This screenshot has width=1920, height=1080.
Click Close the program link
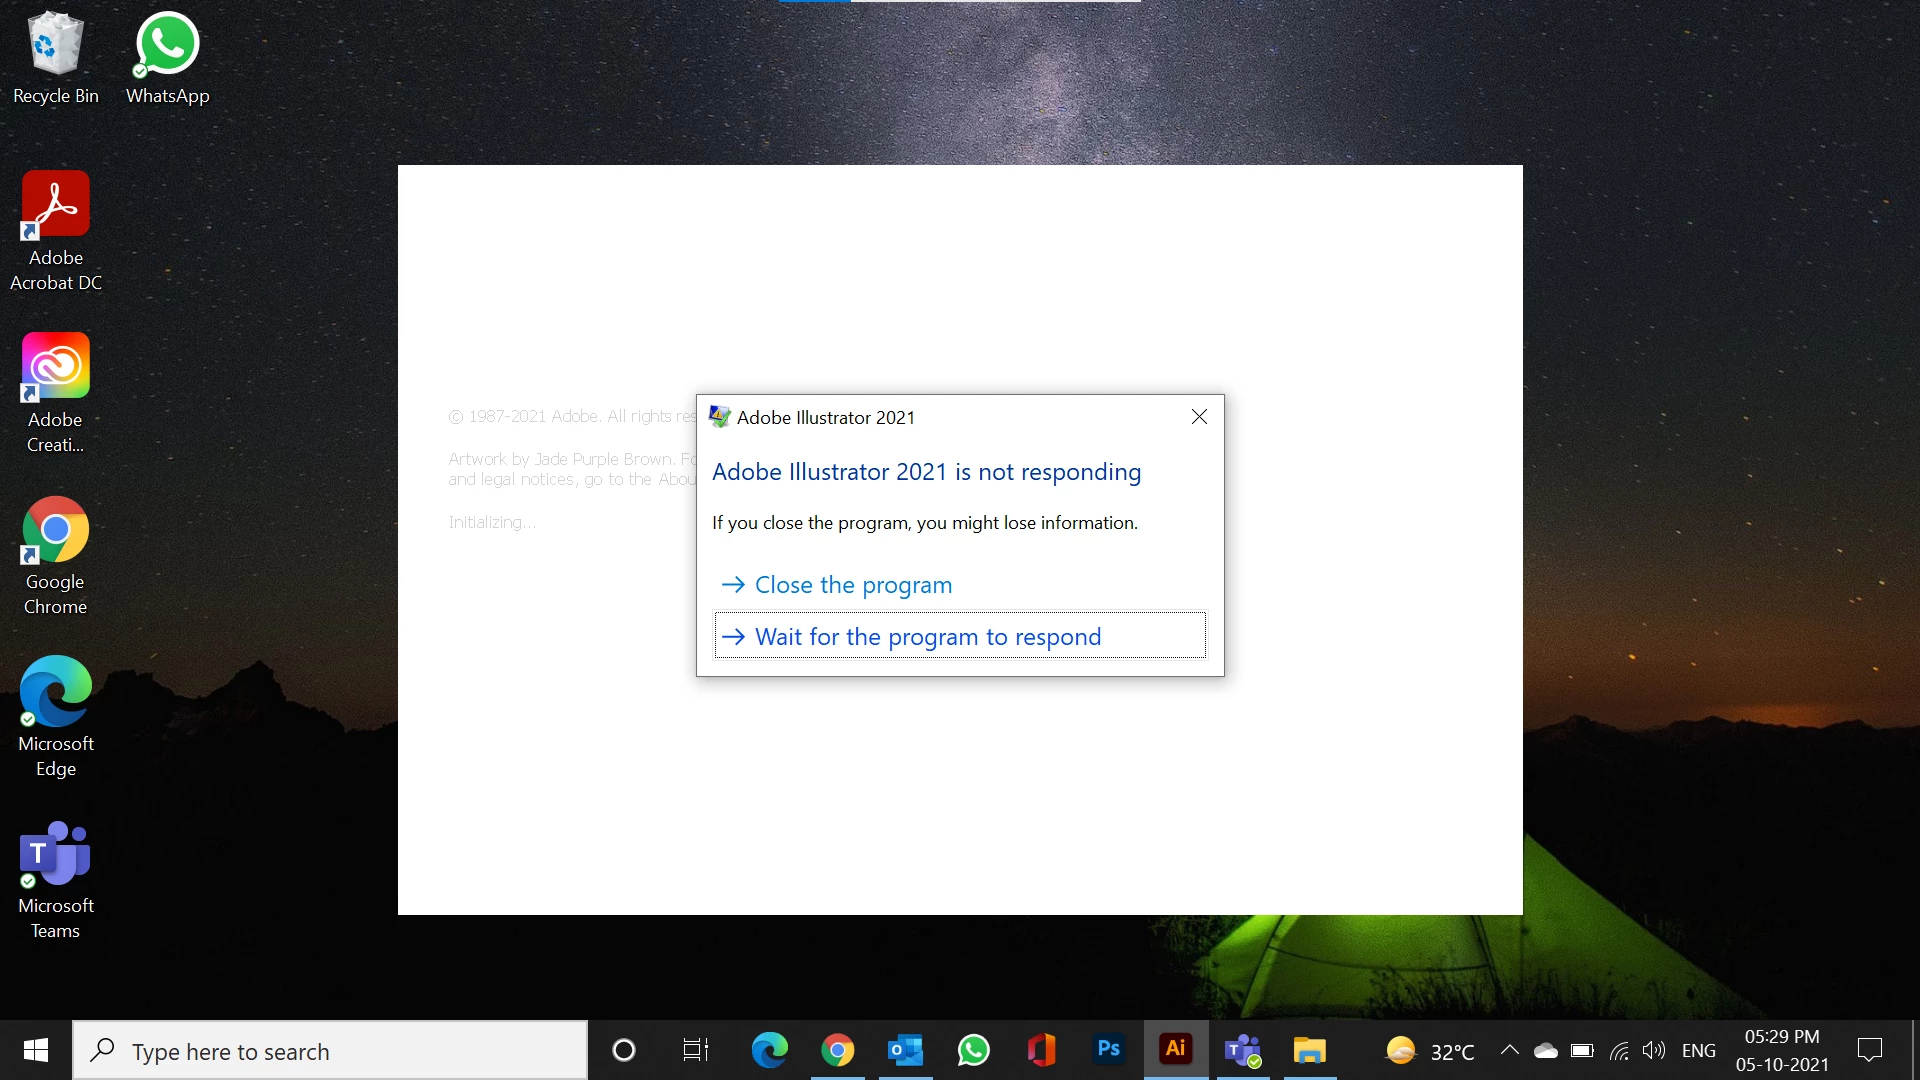coord(852,585)
